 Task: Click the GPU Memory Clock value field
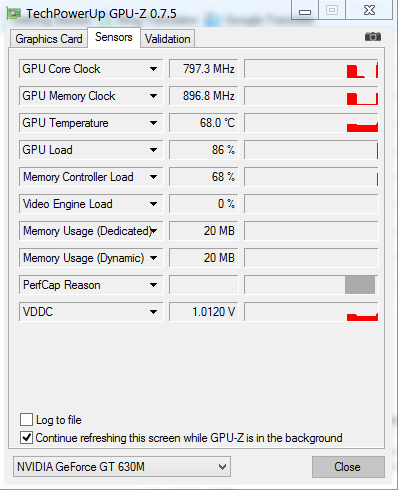pyautogui.click(x=204, y=96)
